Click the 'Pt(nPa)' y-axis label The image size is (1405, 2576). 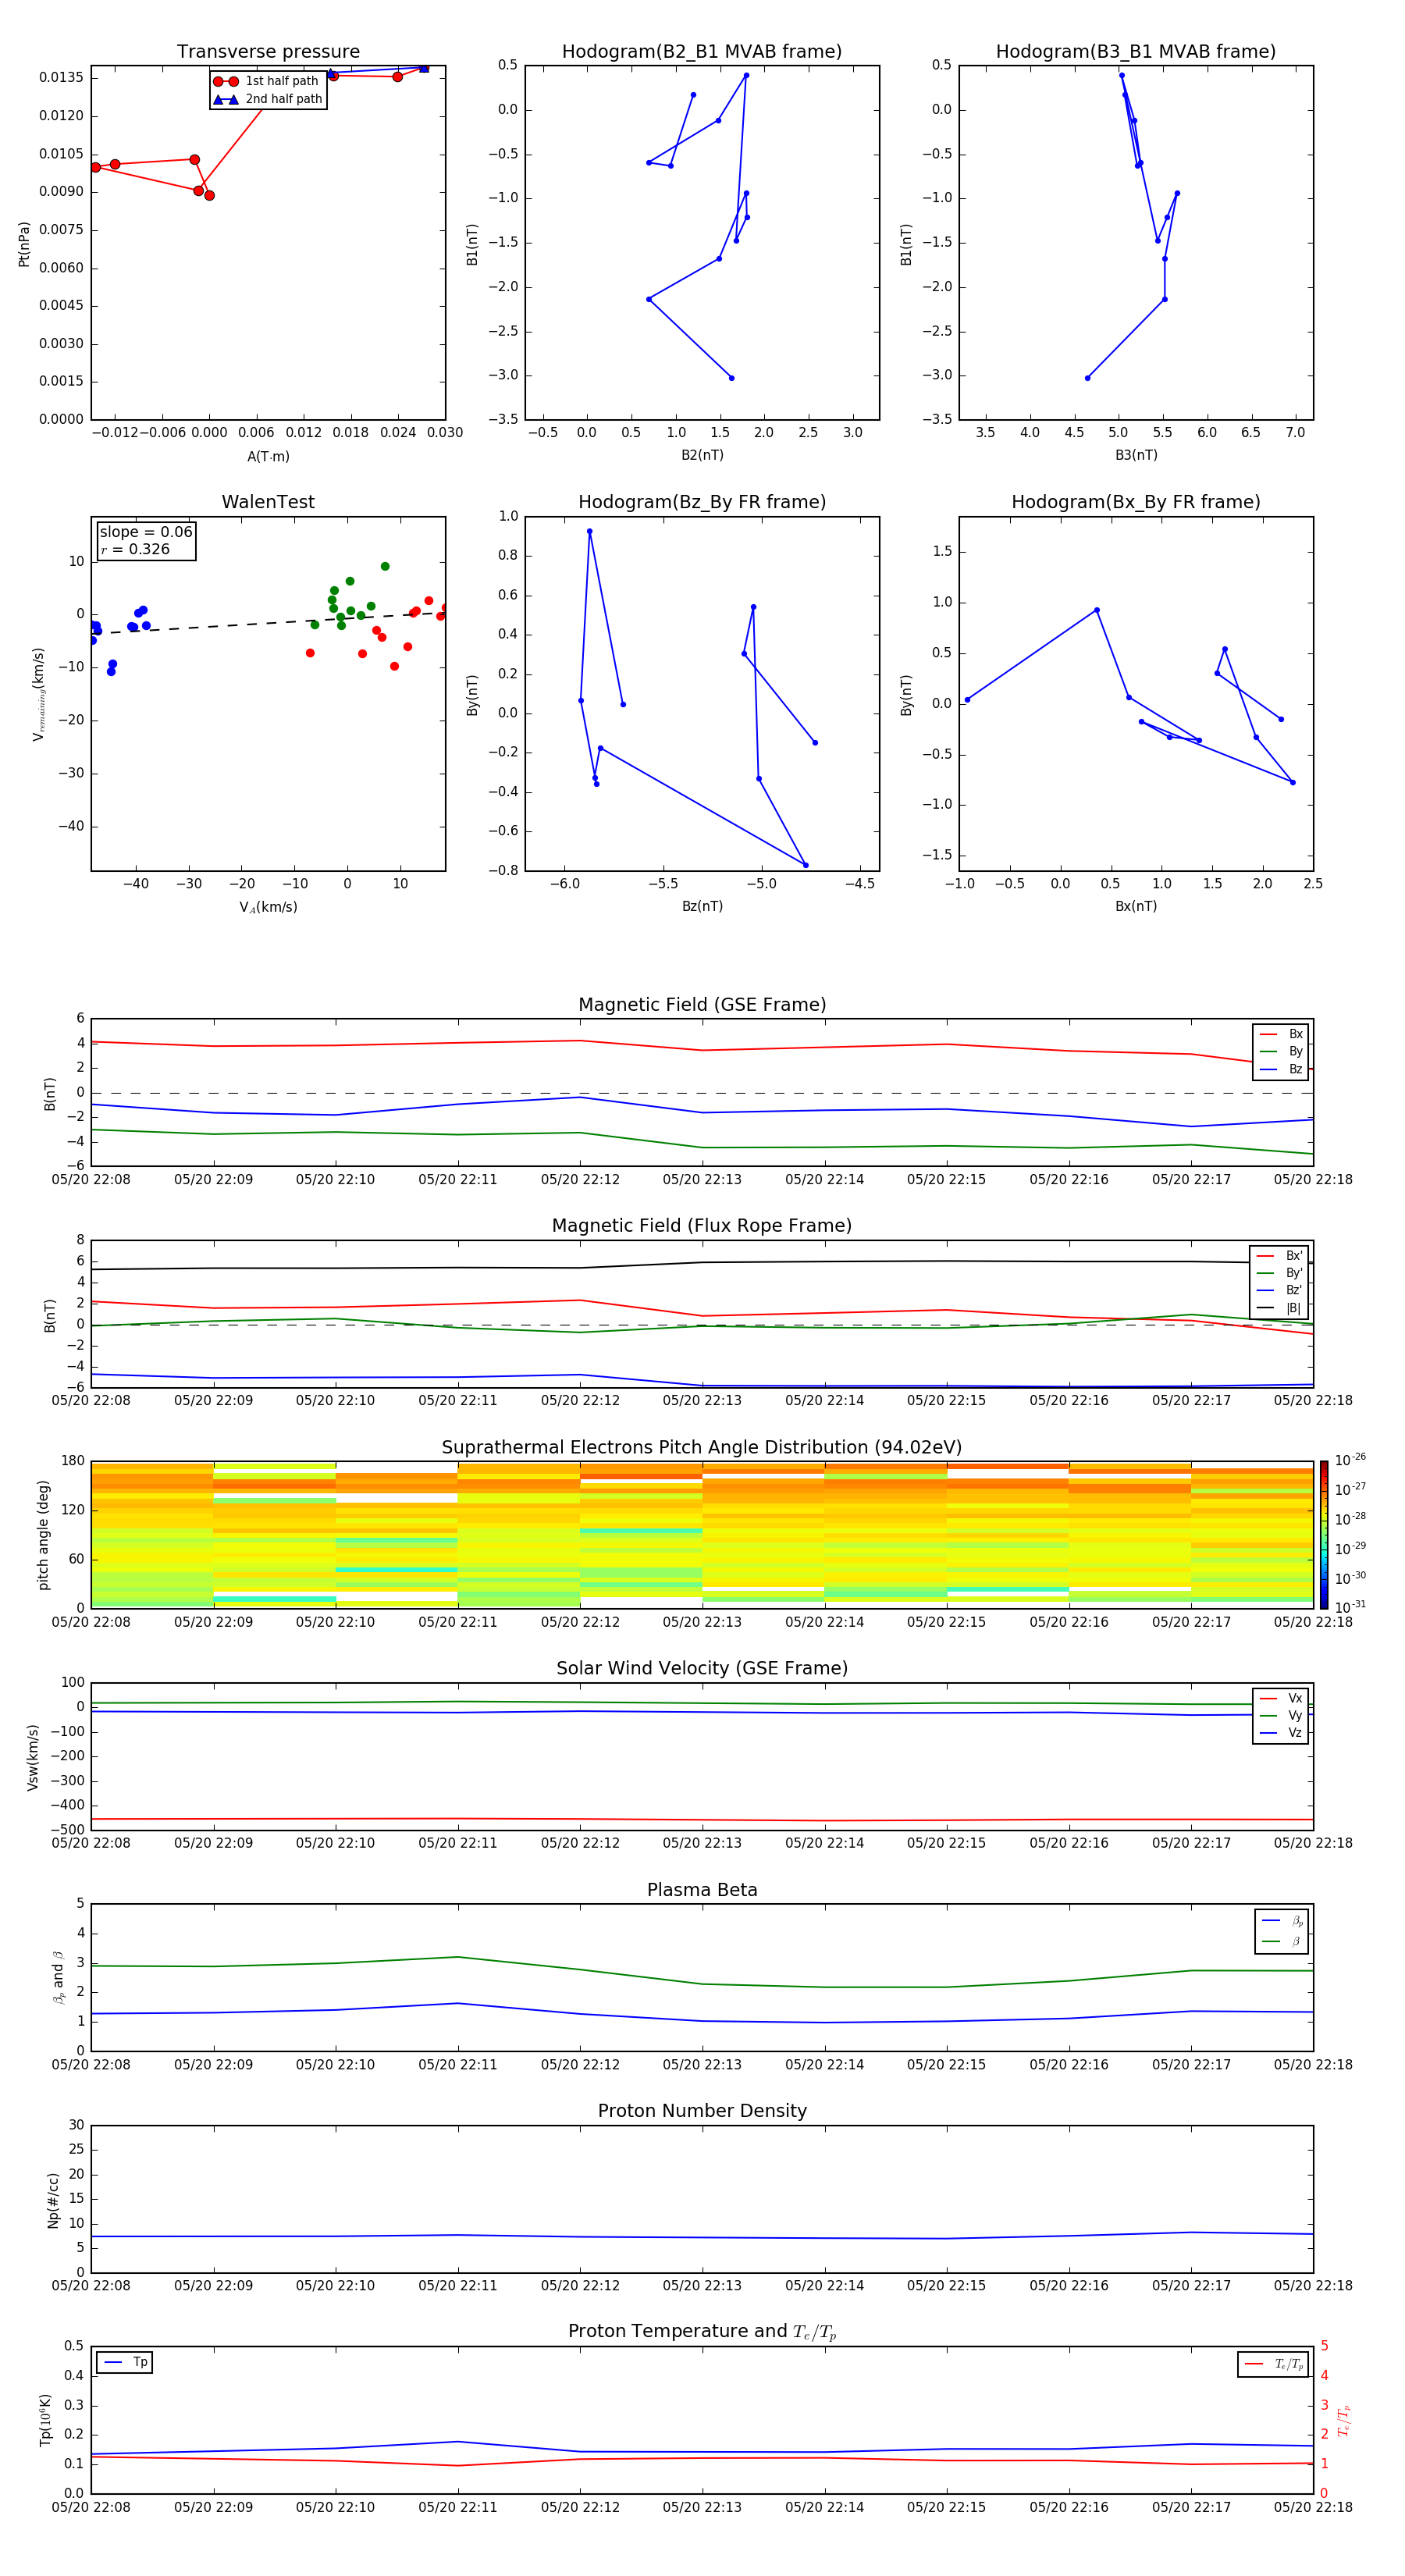click(x=24, y=243)
